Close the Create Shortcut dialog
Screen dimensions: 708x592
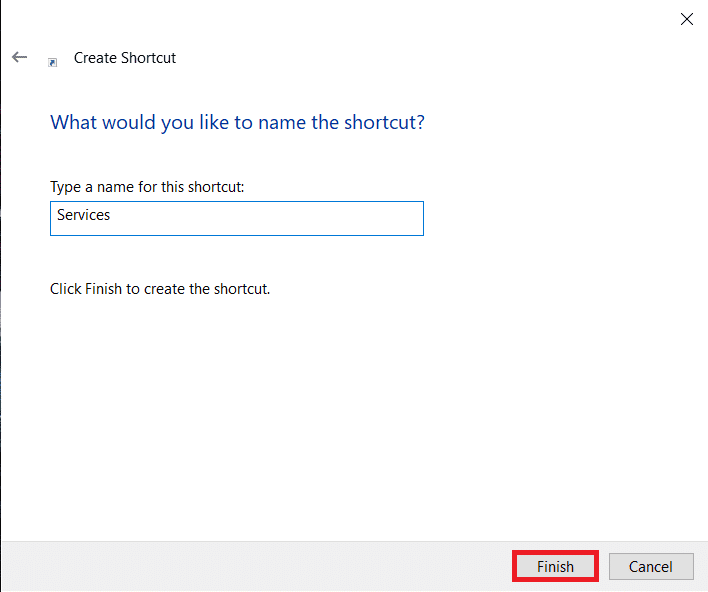687,19
